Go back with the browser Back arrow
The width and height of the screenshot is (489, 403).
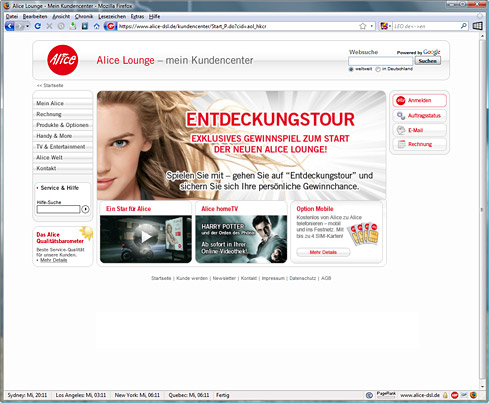point(10,26)
